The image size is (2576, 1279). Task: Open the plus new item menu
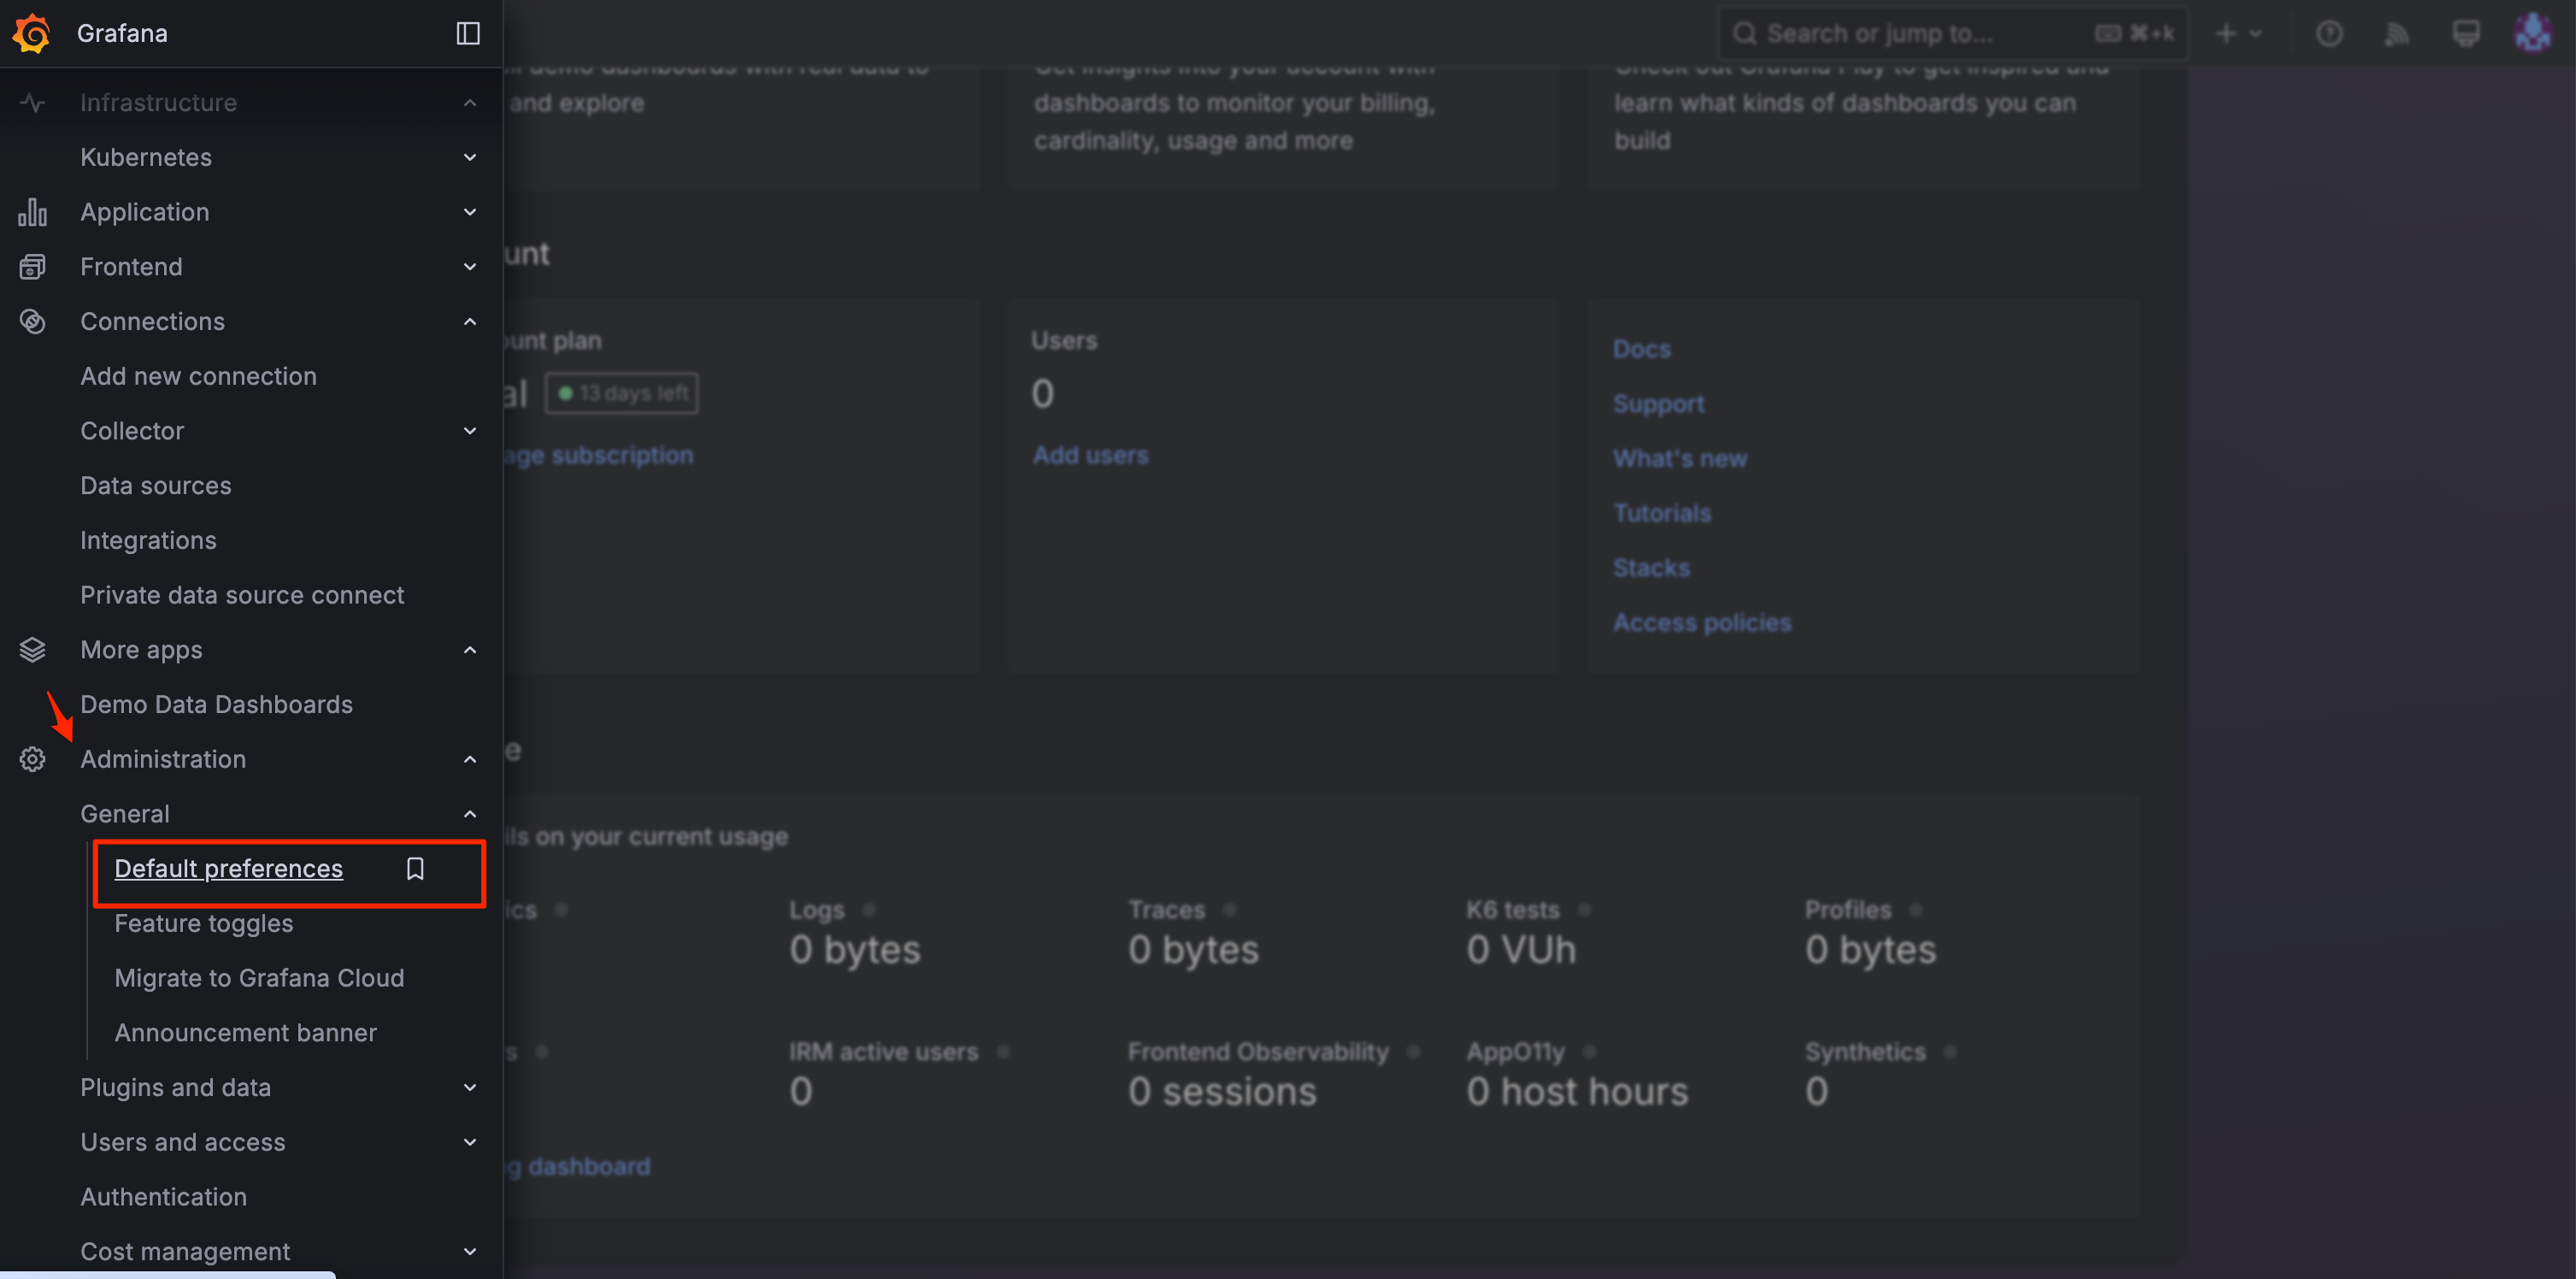click(2238, 34)
